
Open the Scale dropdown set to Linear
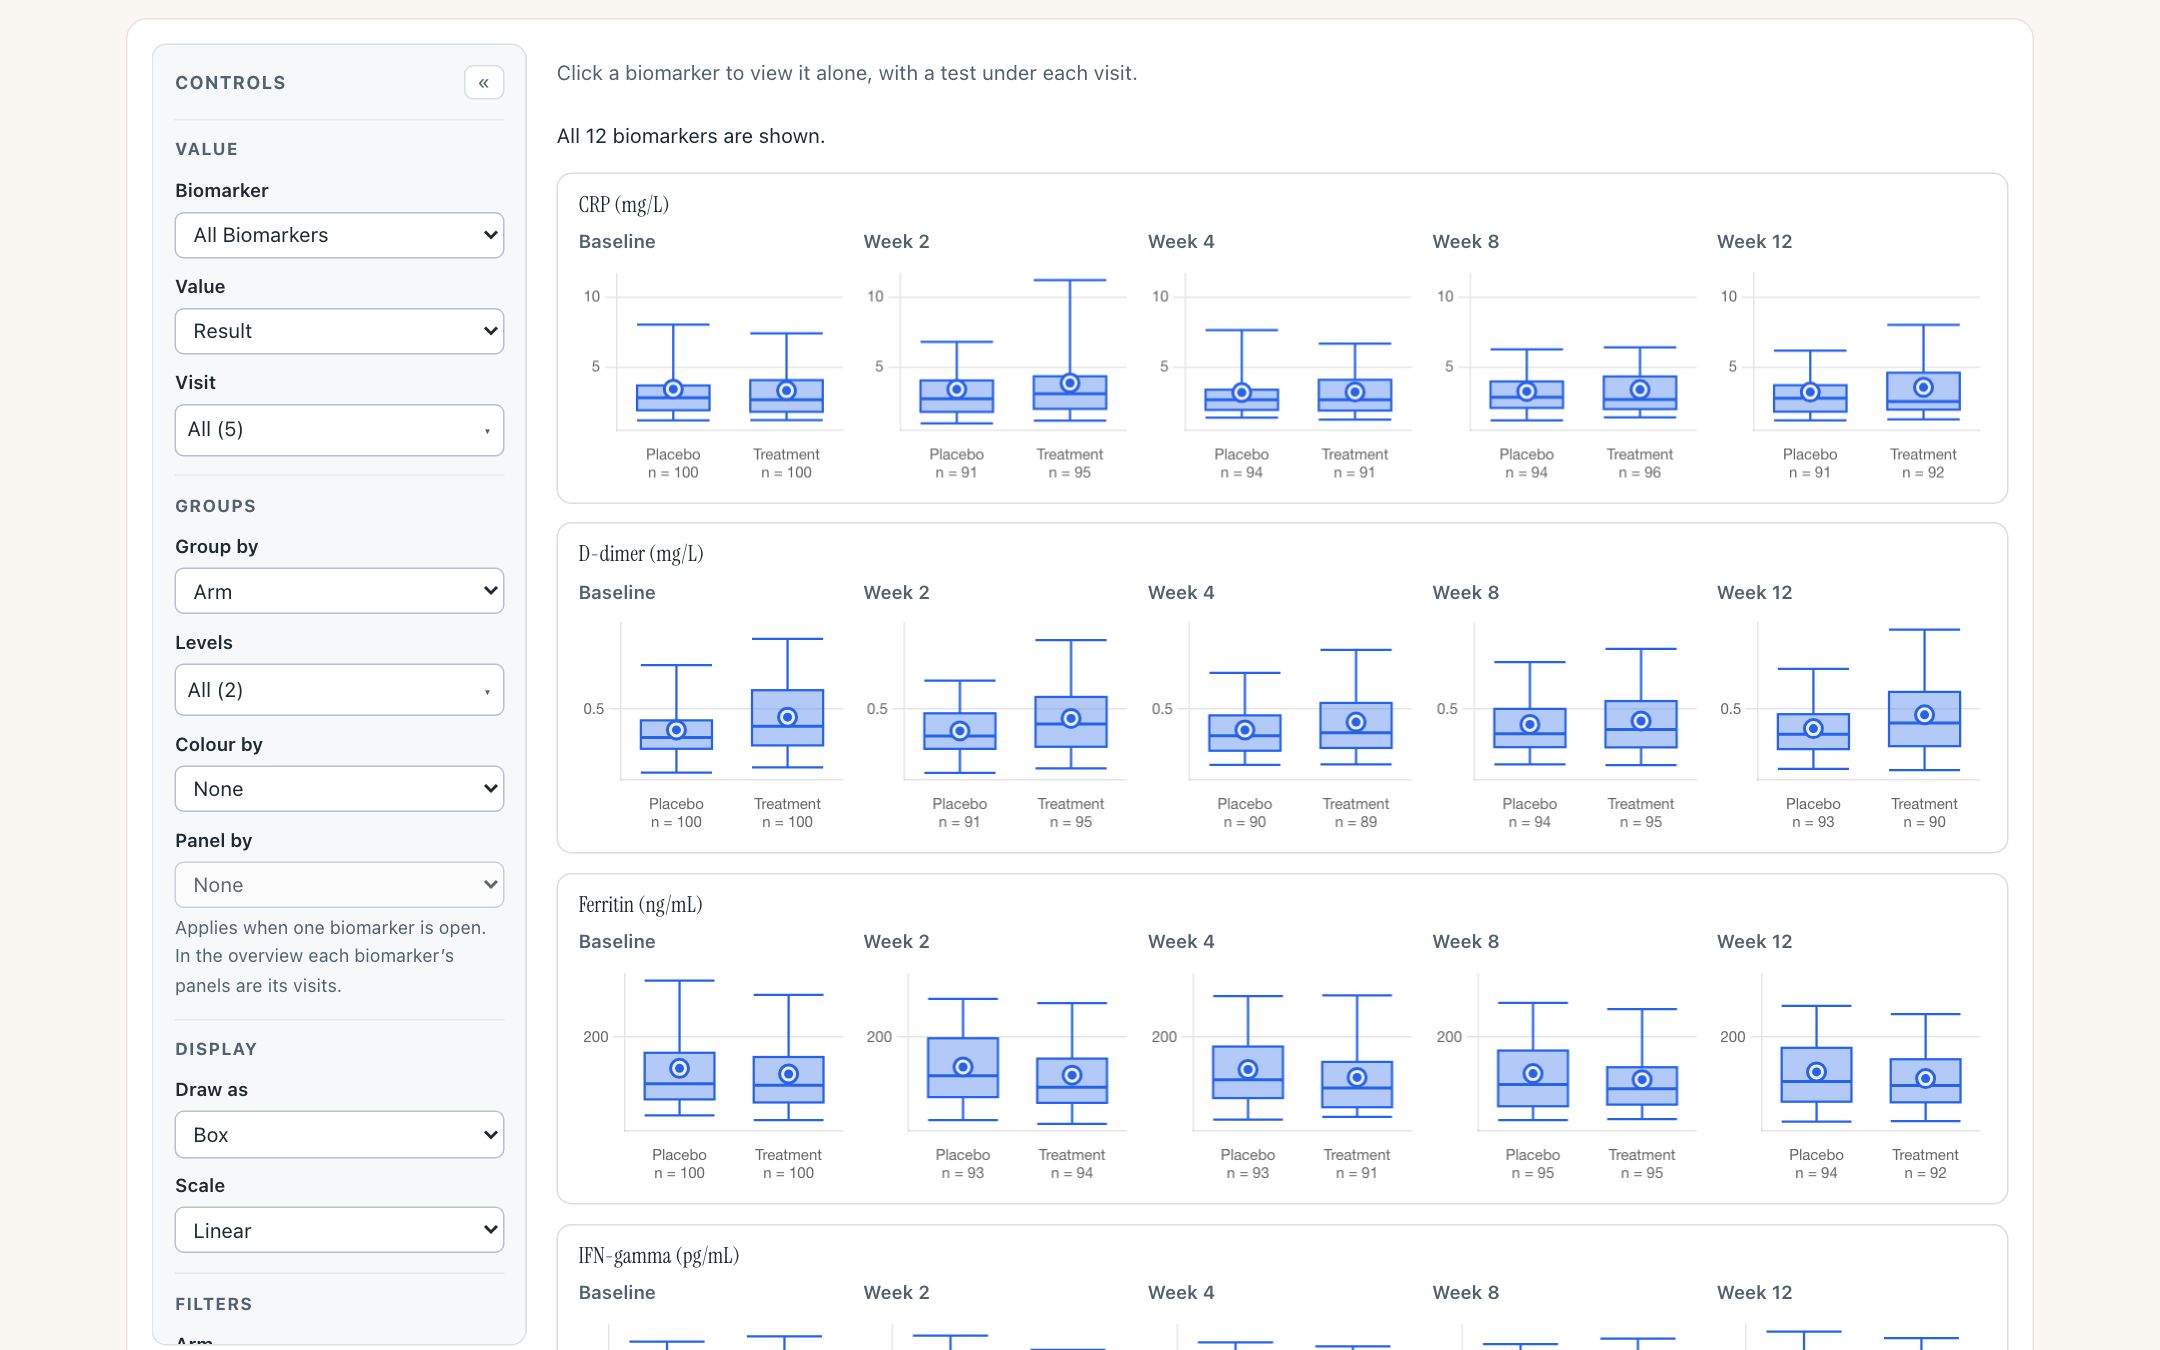point(339,1230)
